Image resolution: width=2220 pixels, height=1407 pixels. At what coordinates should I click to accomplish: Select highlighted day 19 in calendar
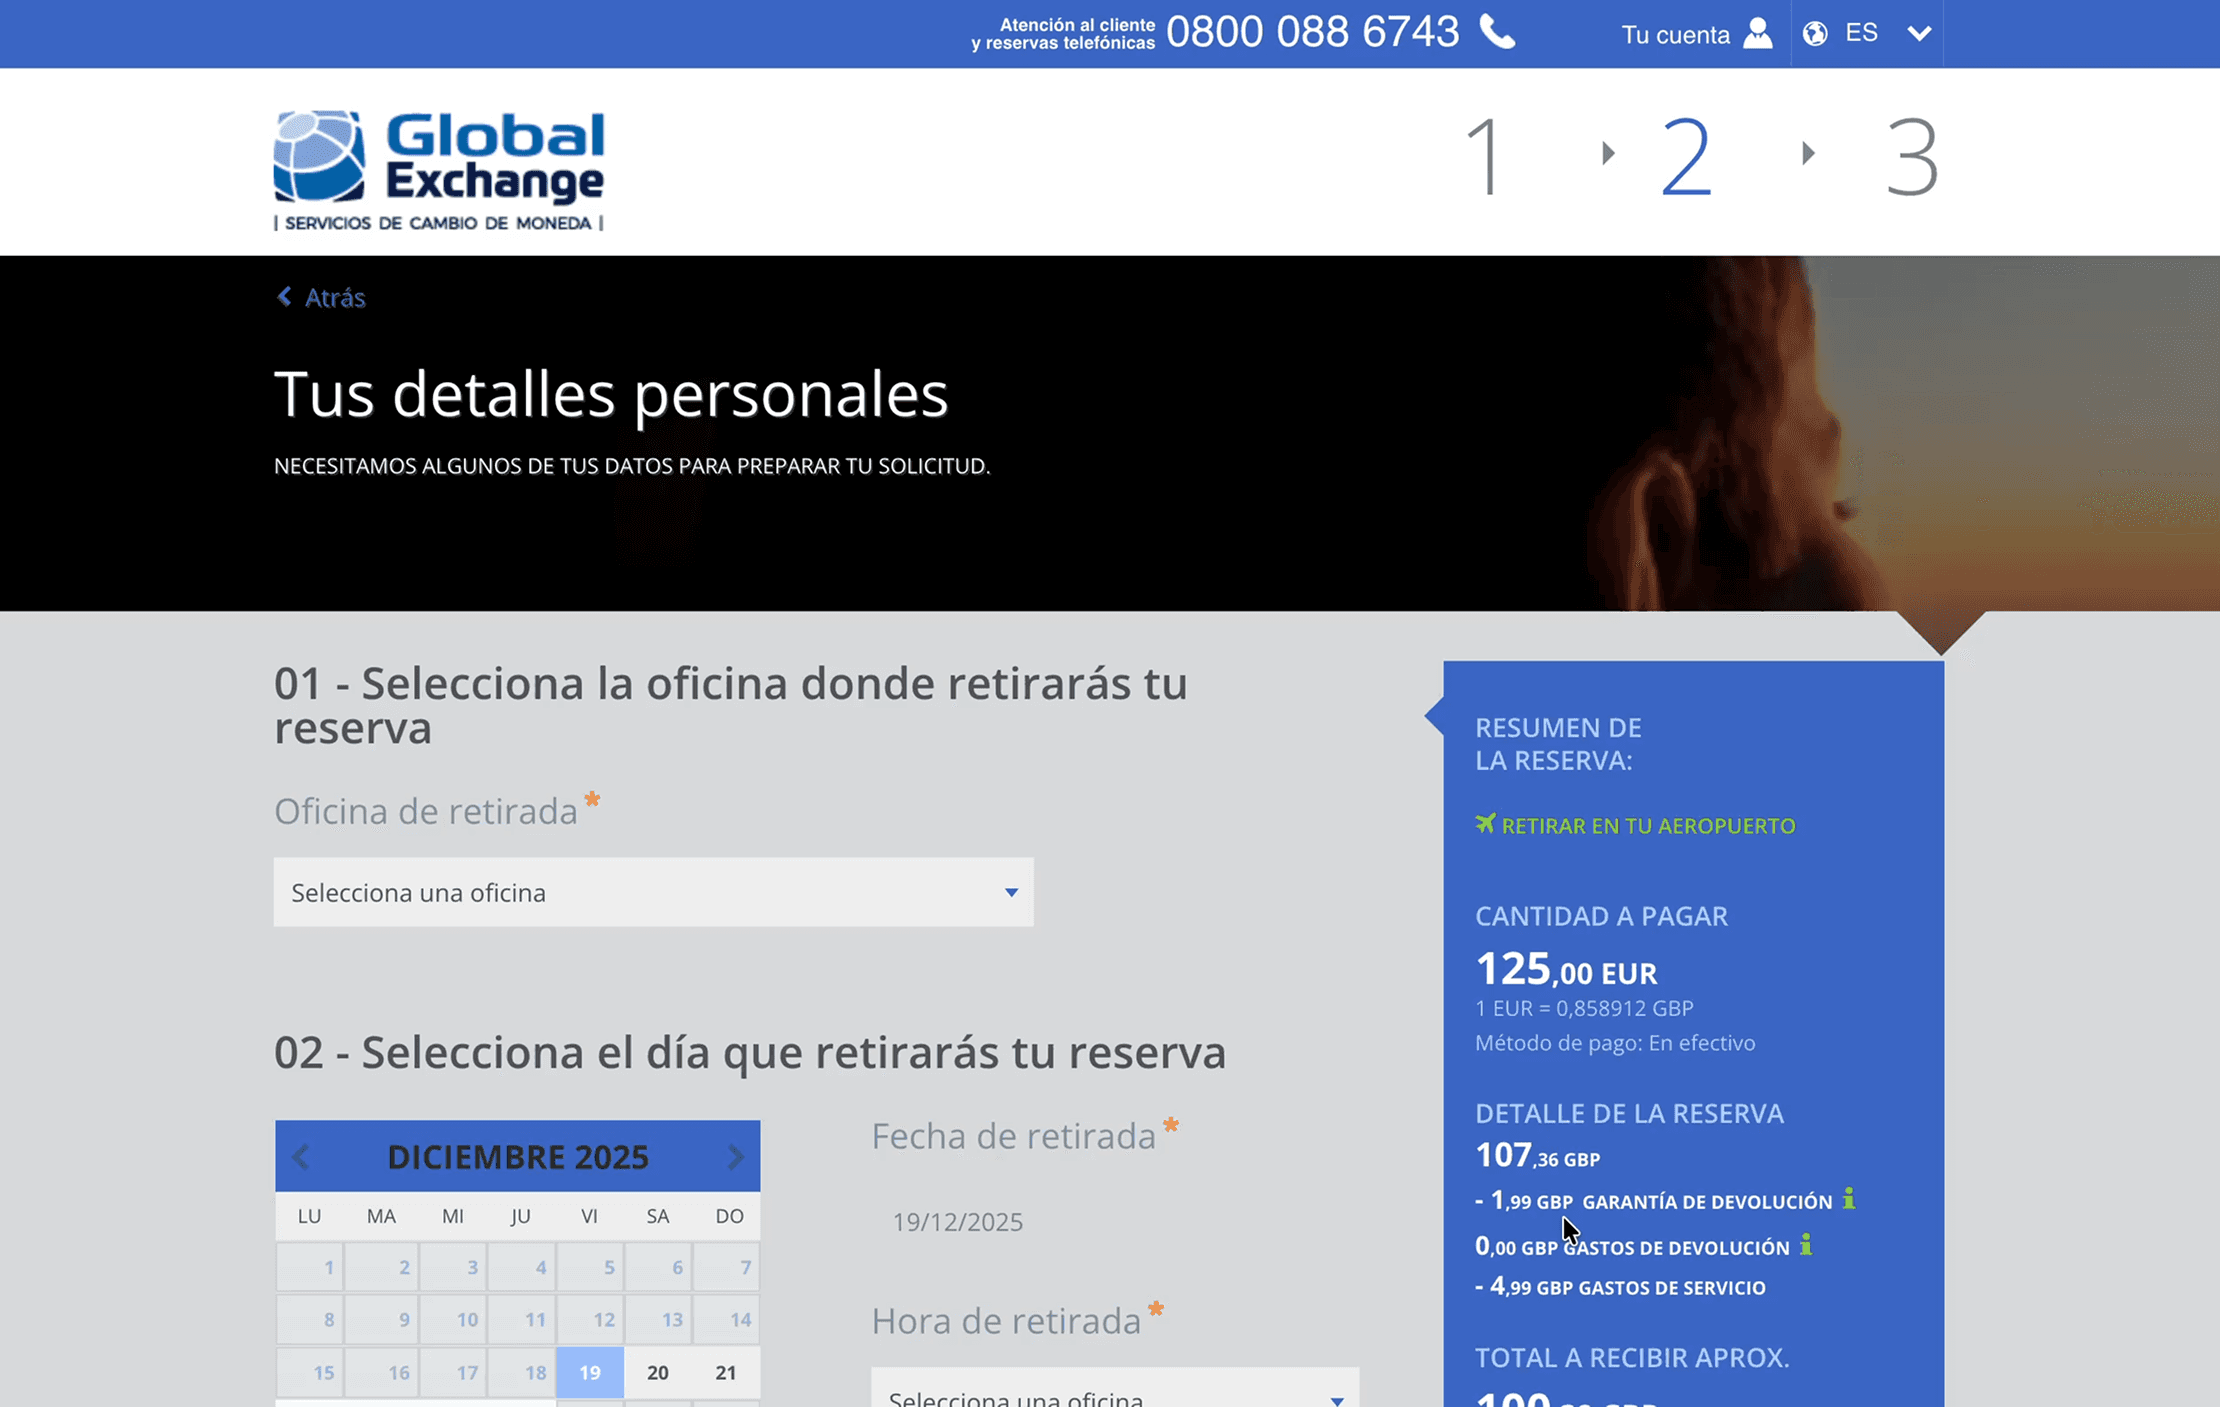590,1372
